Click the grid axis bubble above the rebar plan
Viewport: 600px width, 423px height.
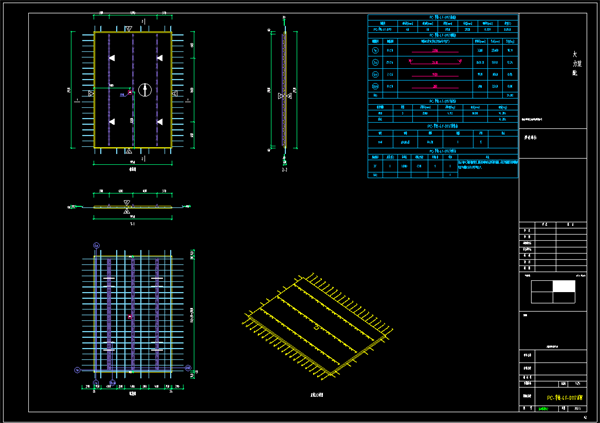[96, 245]
